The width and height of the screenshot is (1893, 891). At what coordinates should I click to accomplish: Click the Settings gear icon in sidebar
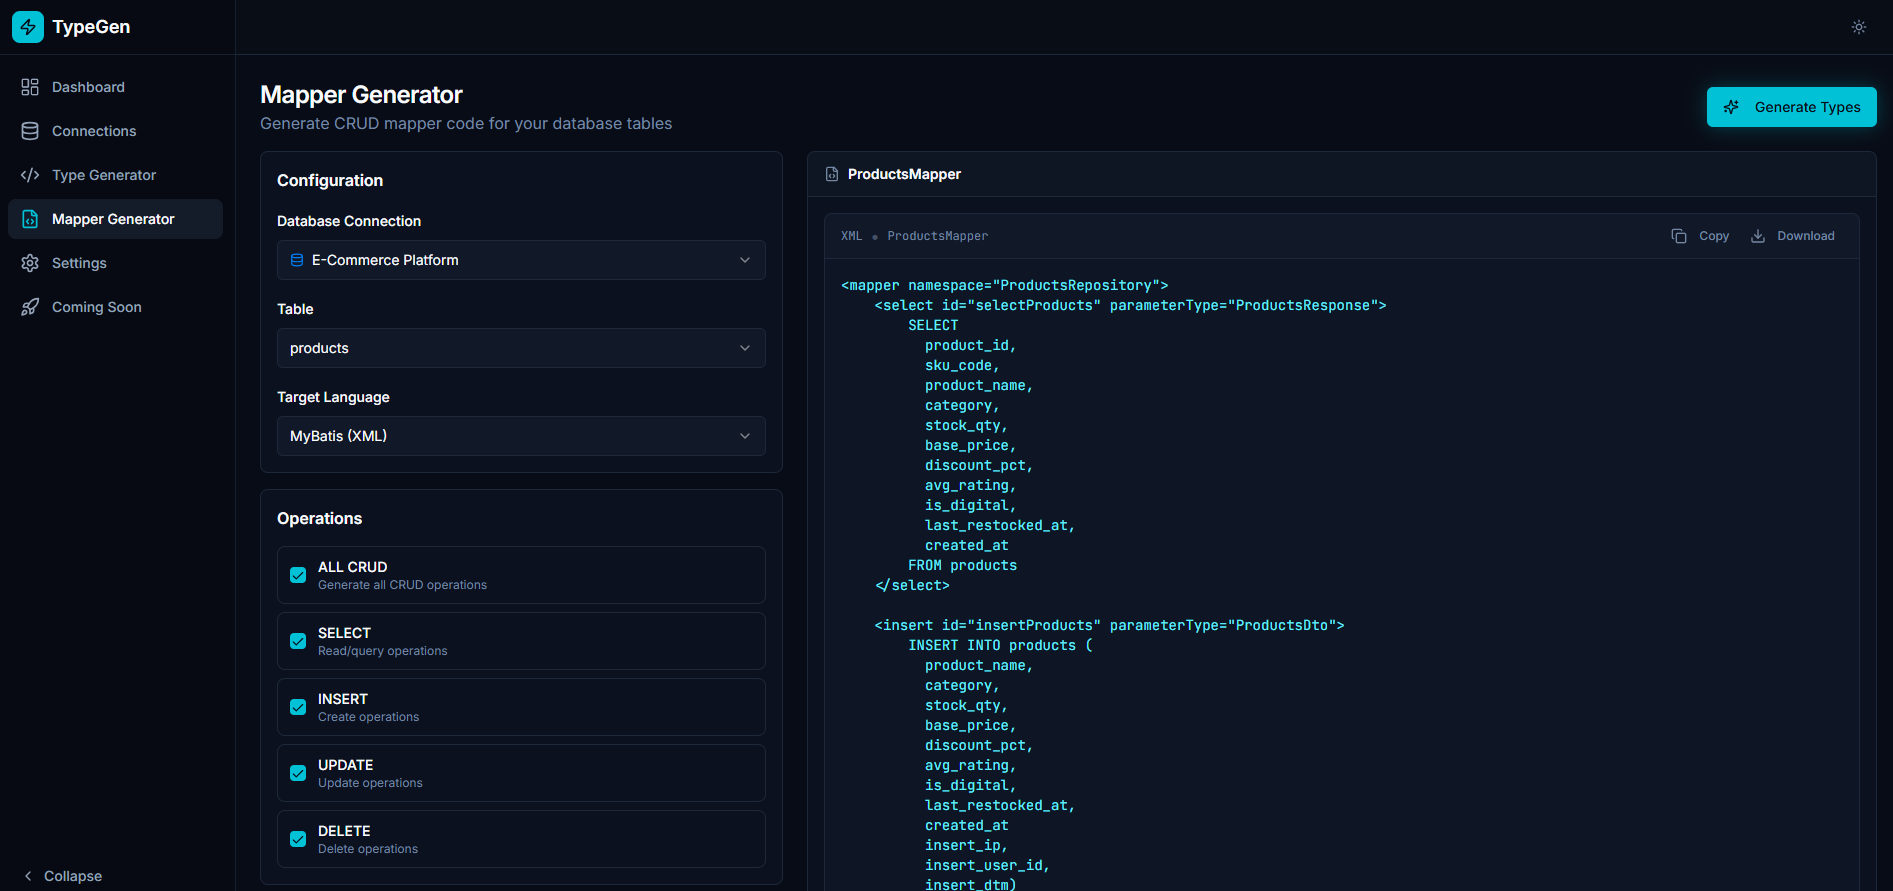[x=30, y=263]
